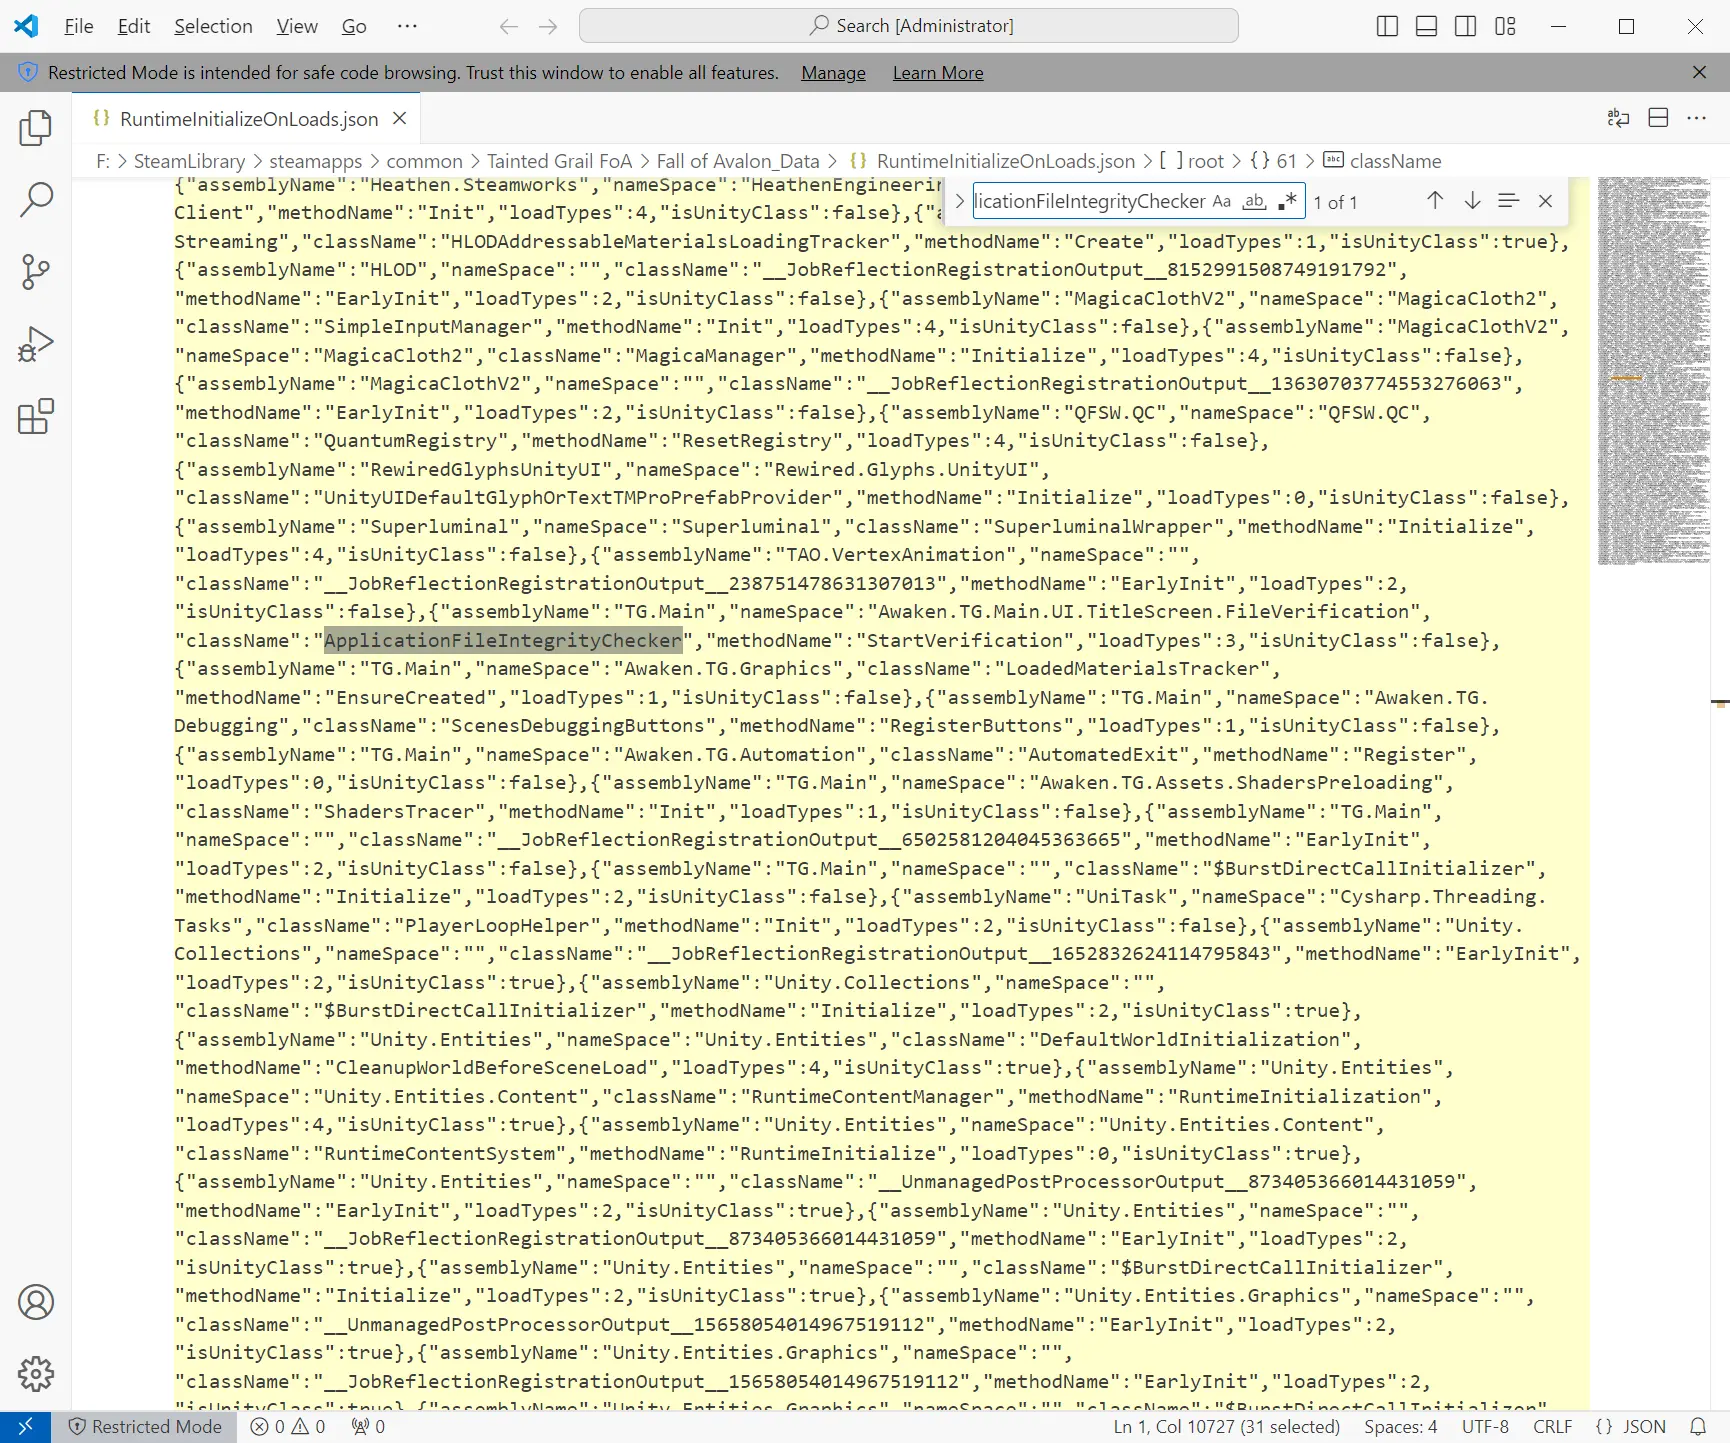Open the title bar overflow menu ellipsis
Screen dimensions: 1730x1443
(x=407, y=26)
